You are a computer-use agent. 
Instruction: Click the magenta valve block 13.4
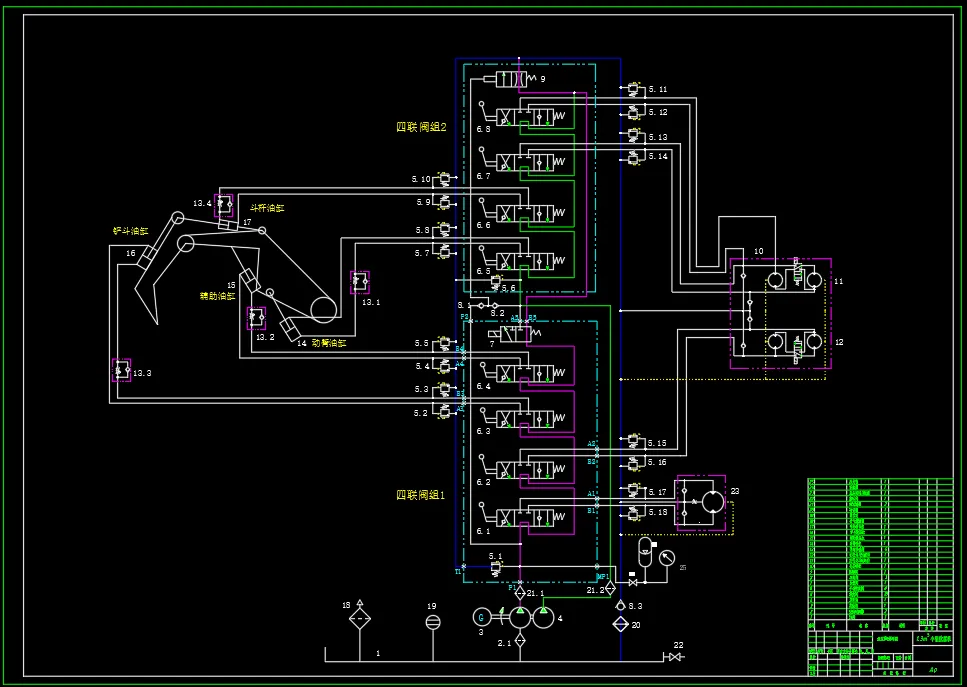(224, 205)
